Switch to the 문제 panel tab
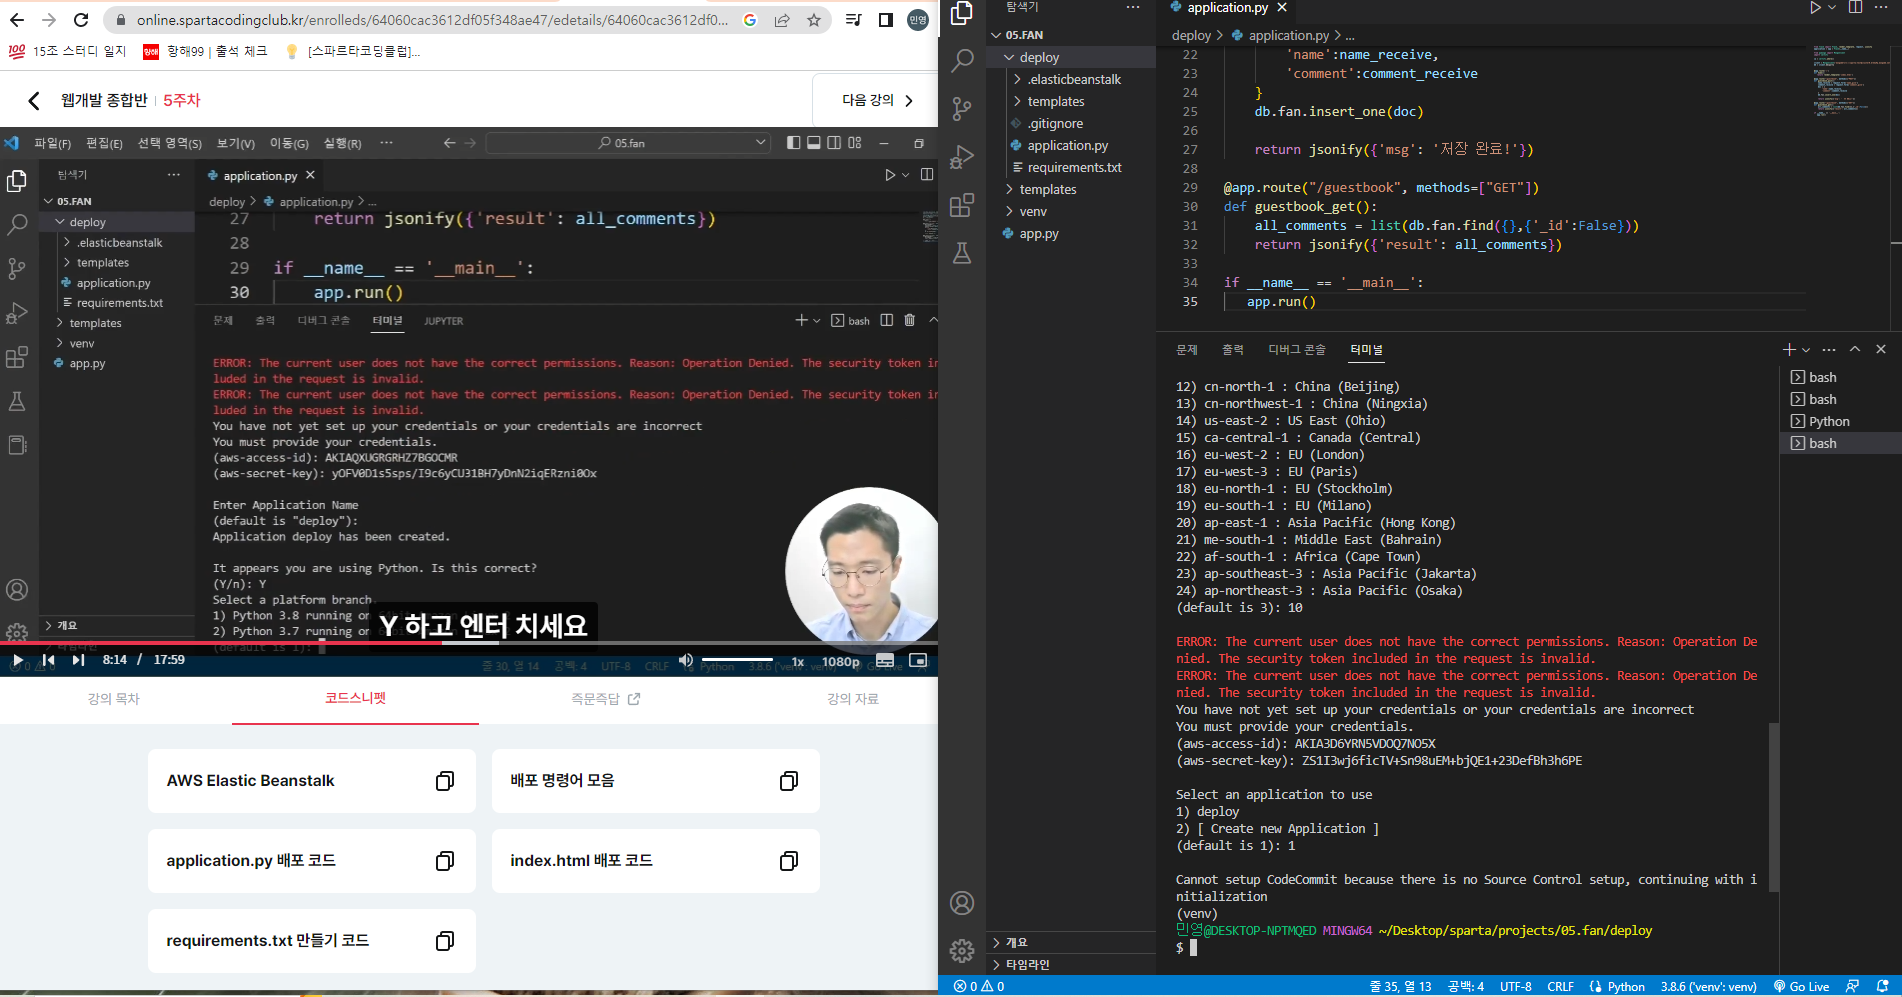 [x=1187, y=350]
